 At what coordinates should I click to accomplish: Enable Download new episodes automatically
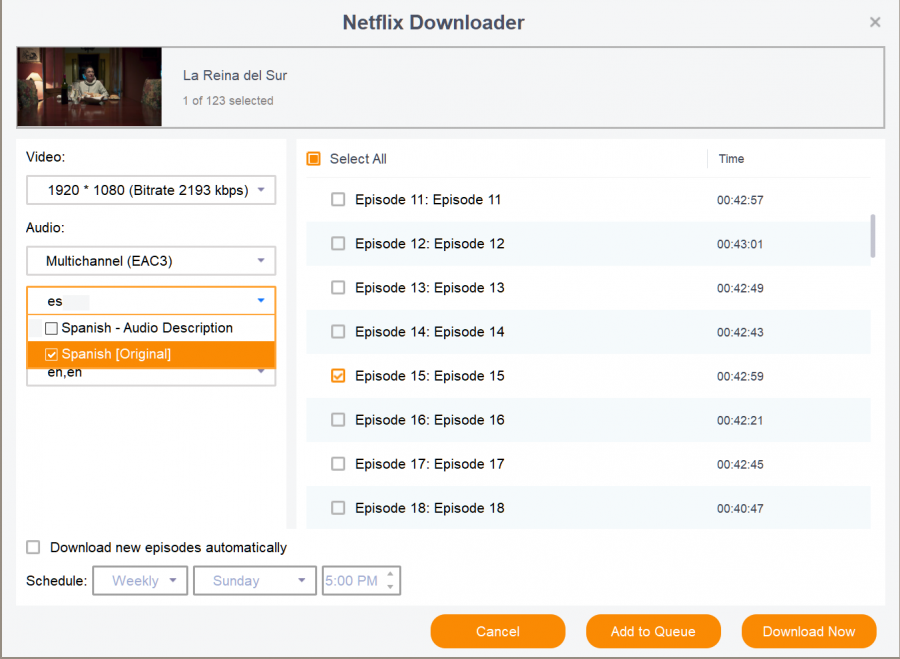pyautogui.click(x=33, y=547)
